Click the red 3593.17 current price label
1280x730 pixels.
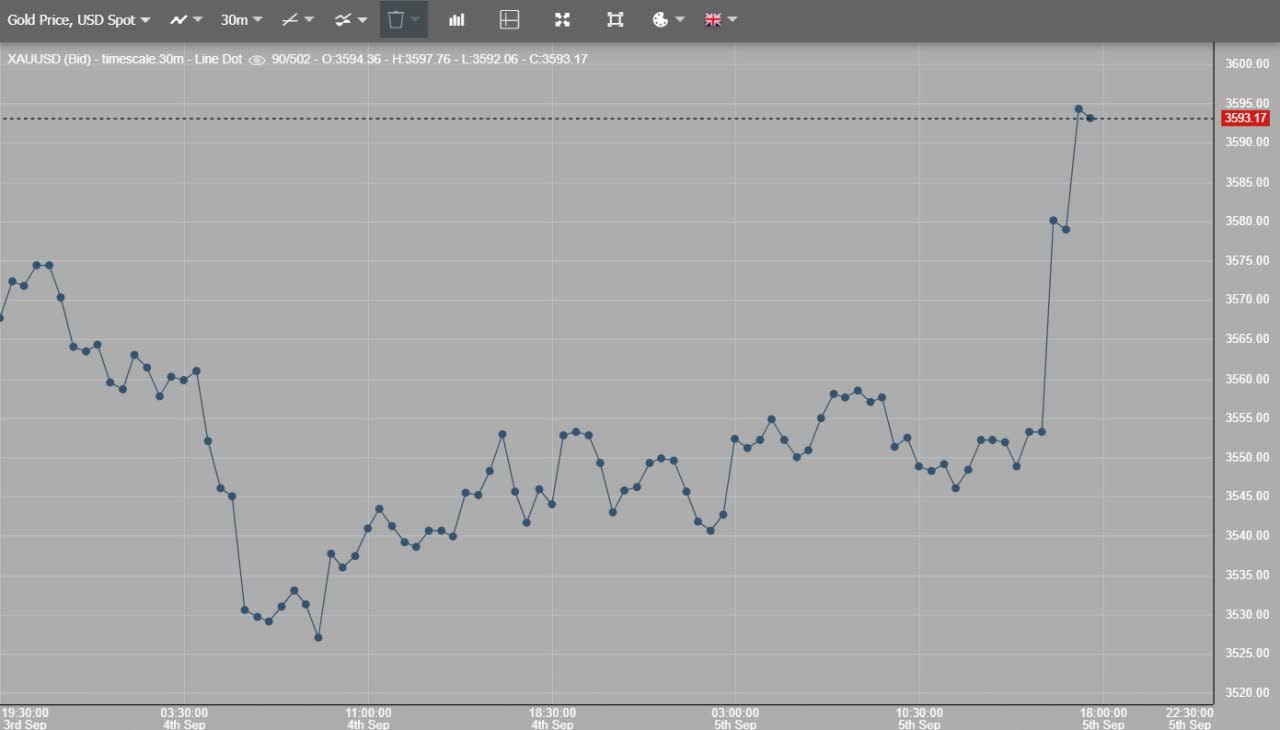(x=1245, y=118)
